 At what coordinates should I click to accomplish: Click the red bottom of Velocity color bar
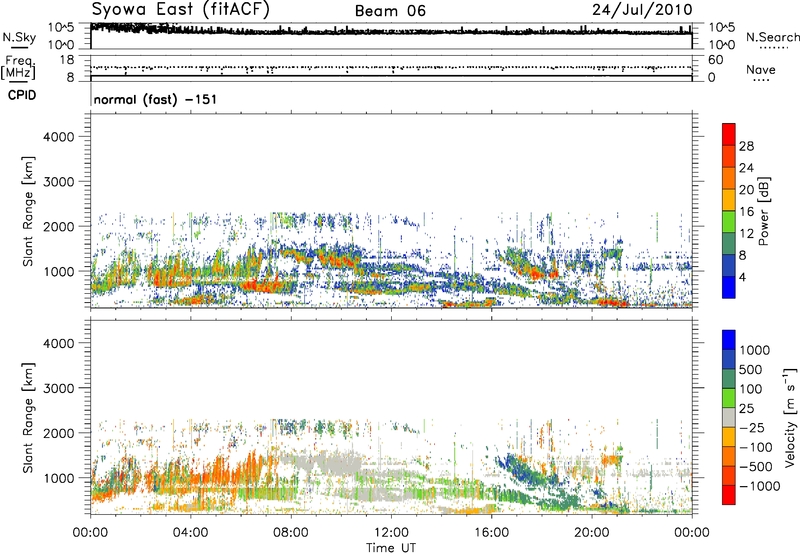pyautogui.click(x=729, y=495)
